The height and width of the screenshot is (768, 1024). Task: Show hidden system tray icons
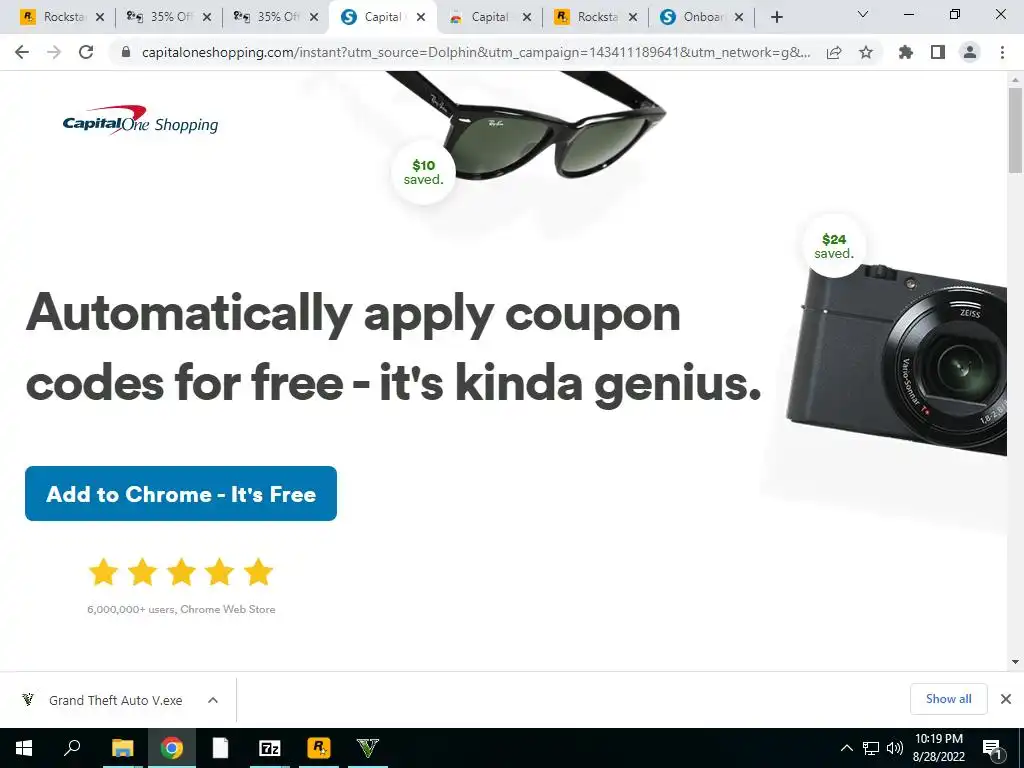(846, 748)
